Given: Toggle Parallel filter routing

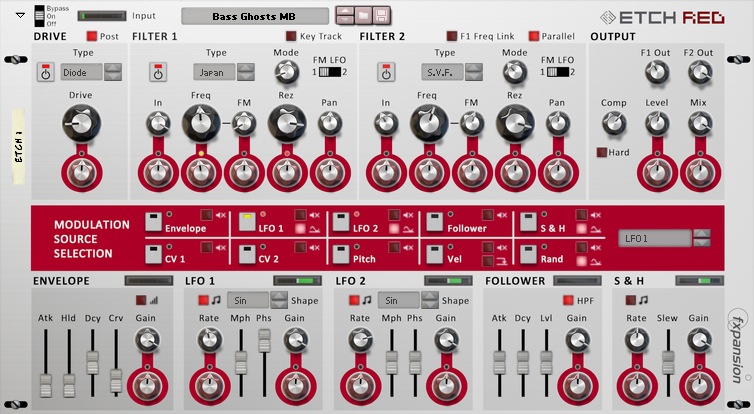Looking at the screenshot, I should pos(533,36).
